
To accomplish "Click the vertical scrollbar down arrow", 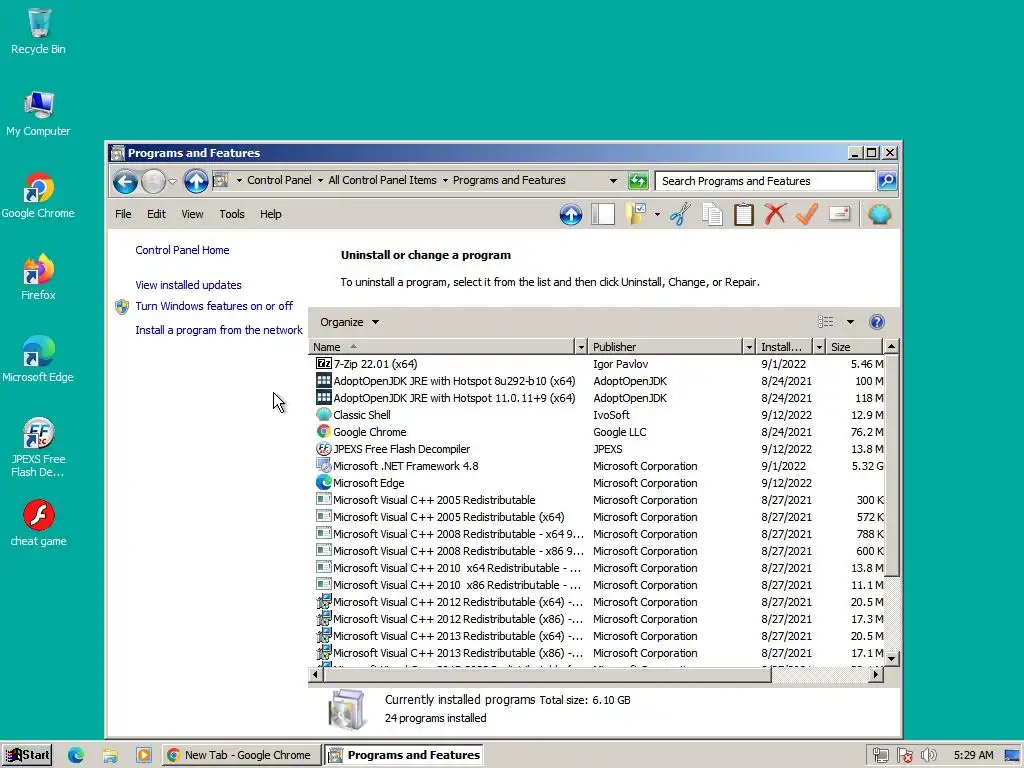I will click(891, 658).
